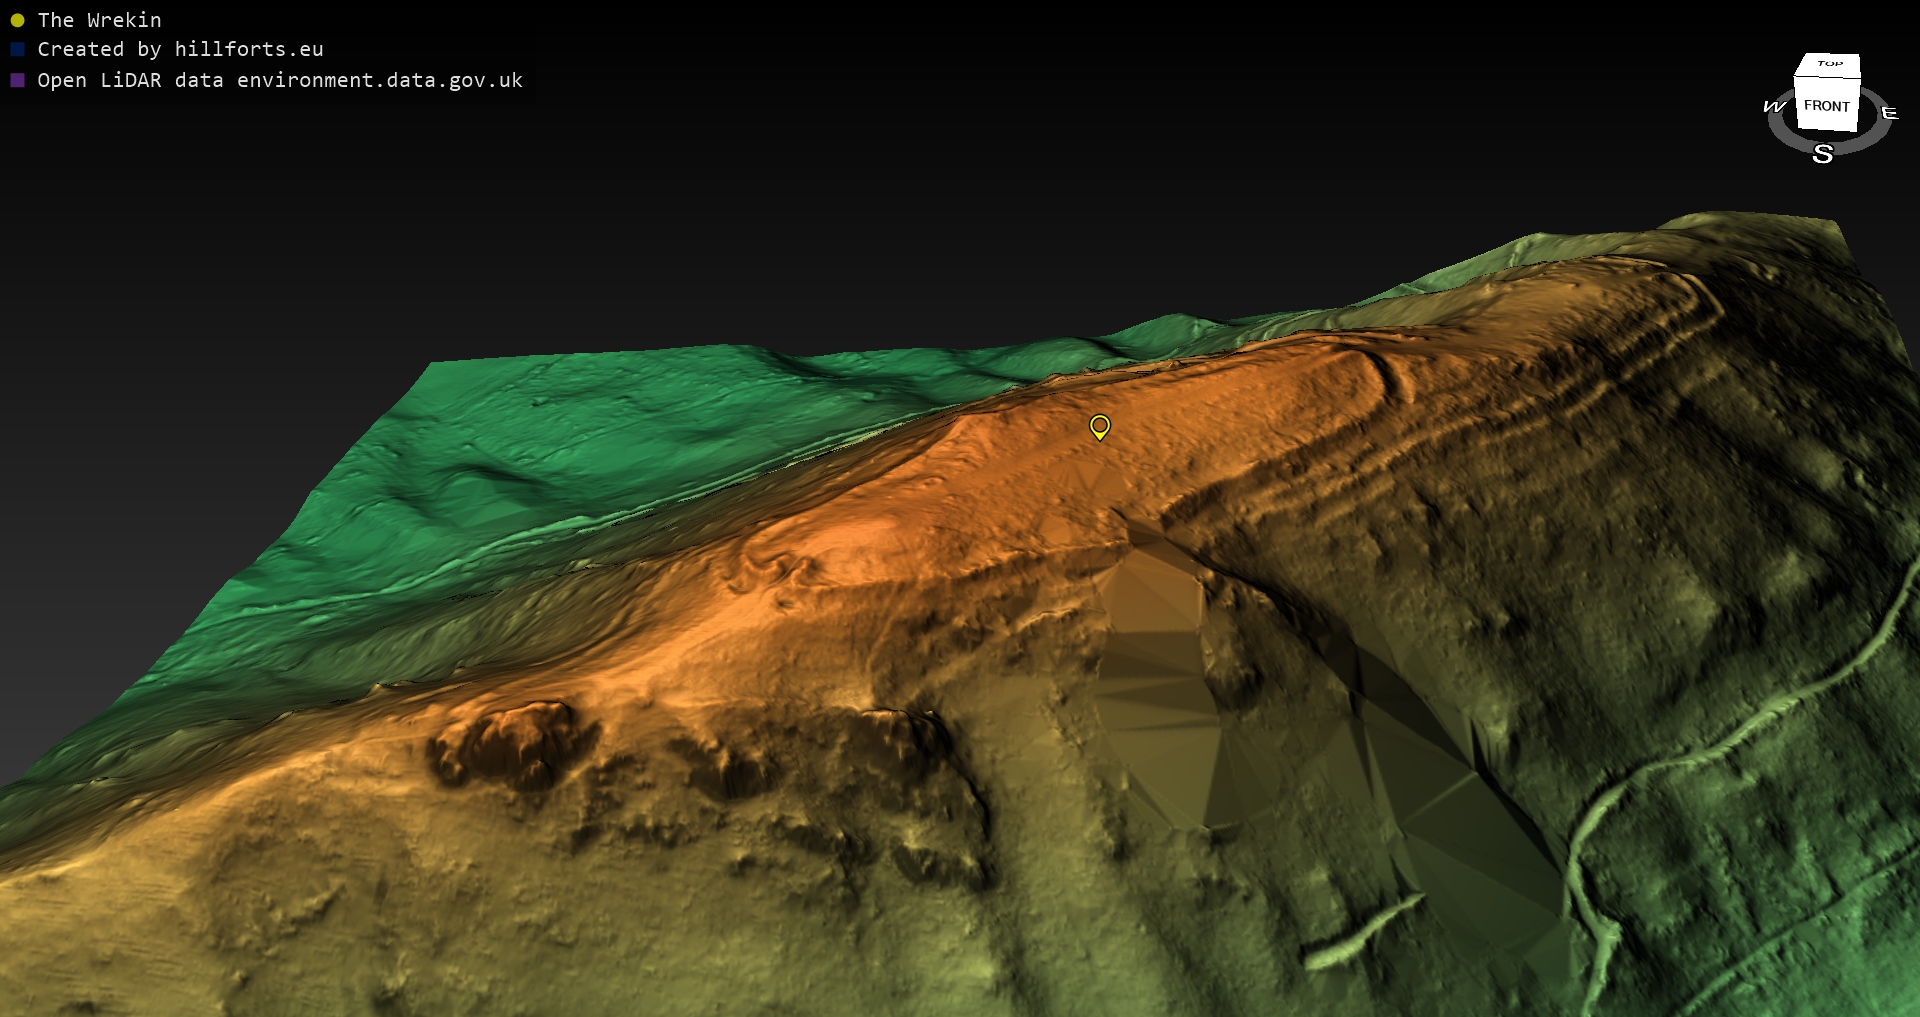
Task: Select the TOP face of the view cube
Action: click(x=1829, y=64)
